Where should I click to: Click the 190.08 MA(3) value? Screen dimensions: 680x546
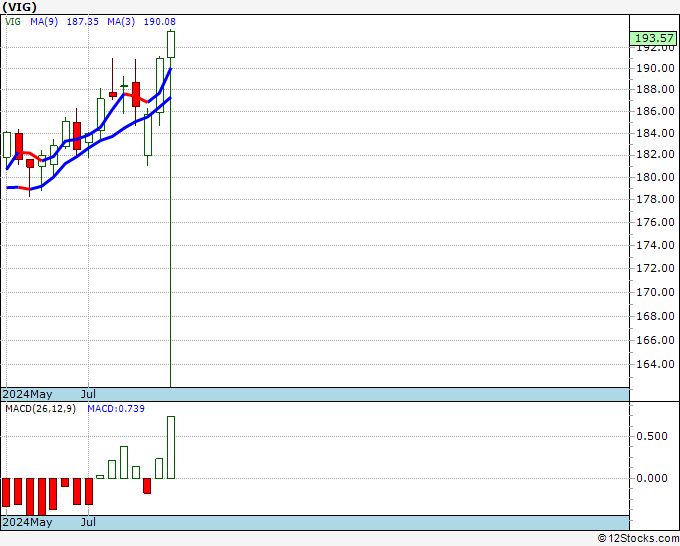coord(160,21)
